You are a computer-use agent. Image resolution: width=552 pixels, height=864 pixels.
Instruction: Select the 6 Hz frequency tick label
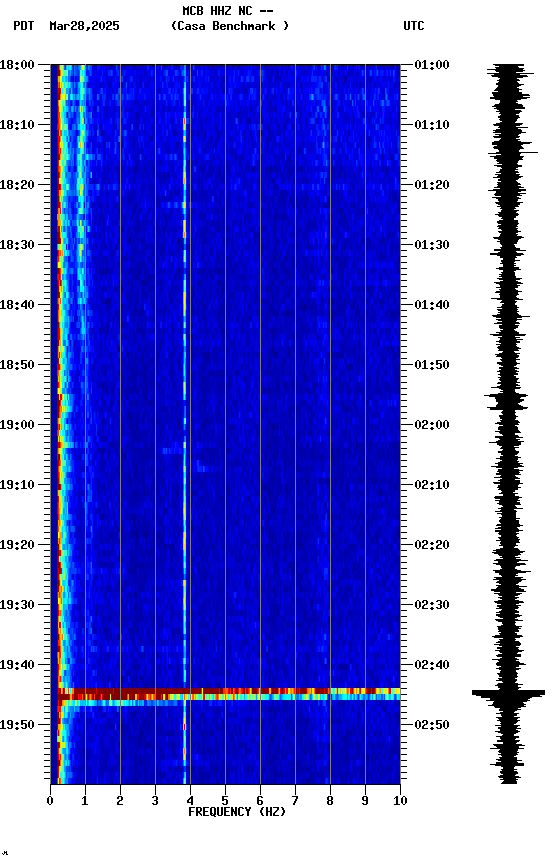(260, 801)
